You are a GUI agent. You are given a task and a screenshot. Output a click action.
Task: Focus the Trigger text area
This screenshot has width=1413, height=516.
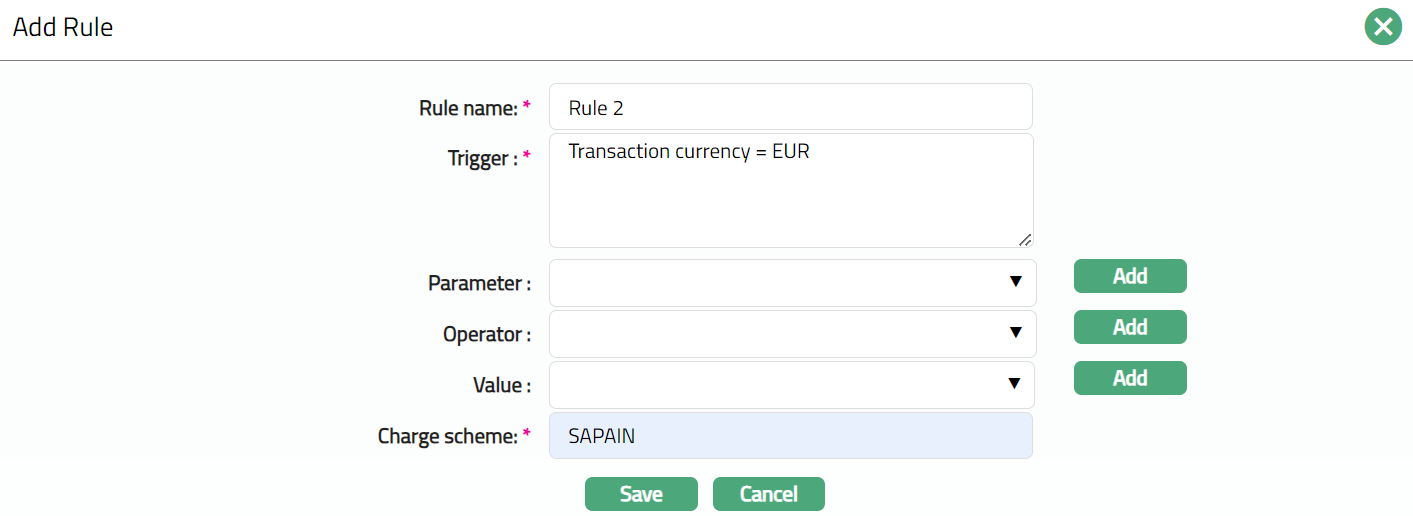[x=790, y=190]
